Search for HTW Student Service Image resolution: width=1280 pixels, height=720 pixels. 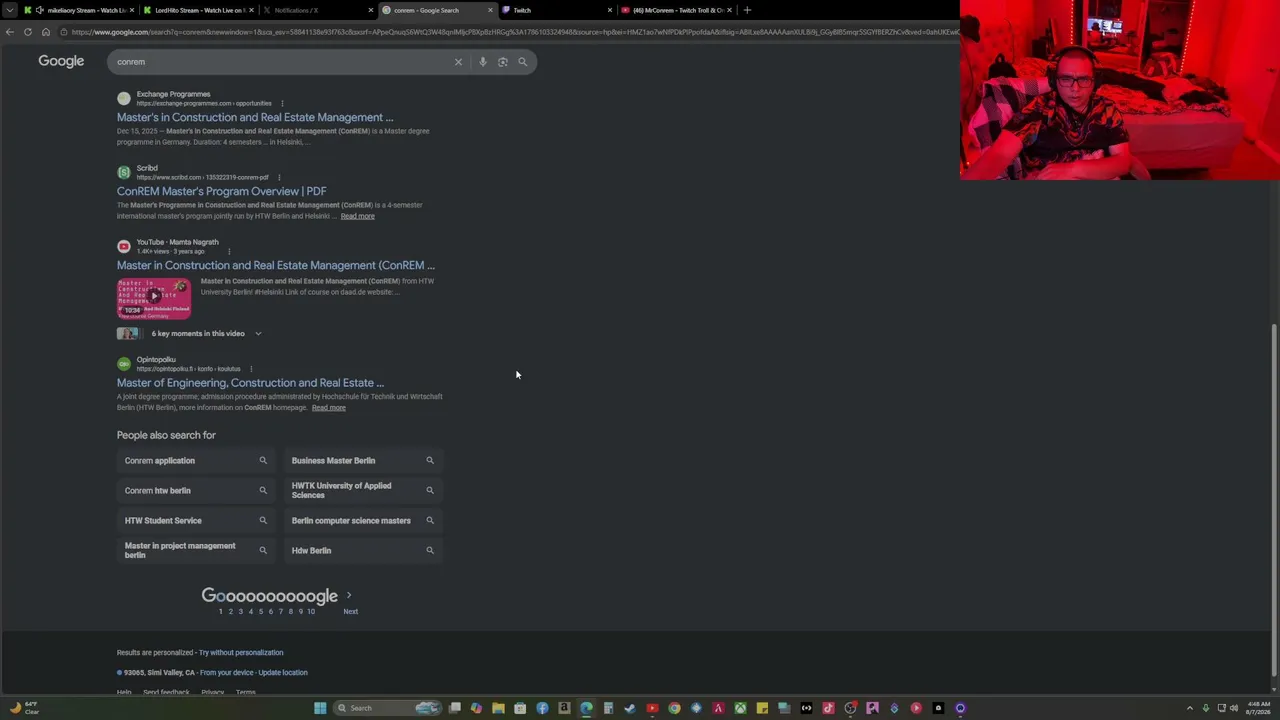(195, 521)
